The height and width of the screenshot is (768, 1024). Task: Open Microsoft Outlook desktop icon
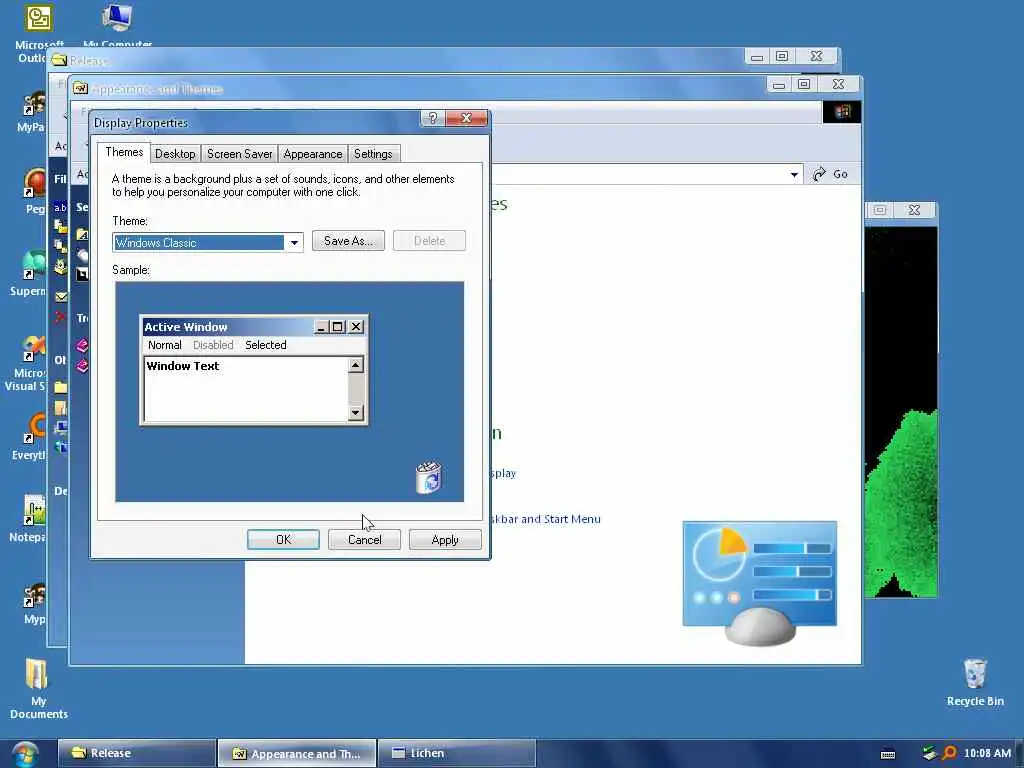point(38,33)
